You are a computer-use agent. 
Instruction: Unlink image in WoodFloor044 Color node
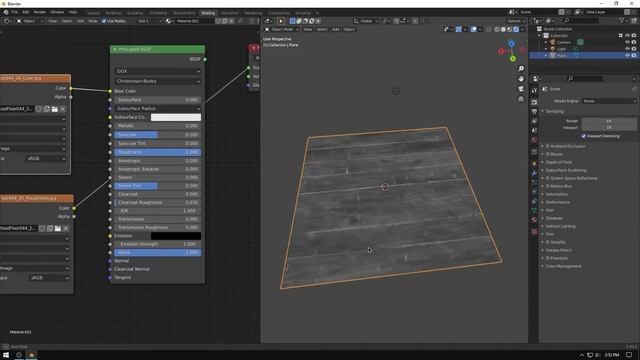click(63, 109)
